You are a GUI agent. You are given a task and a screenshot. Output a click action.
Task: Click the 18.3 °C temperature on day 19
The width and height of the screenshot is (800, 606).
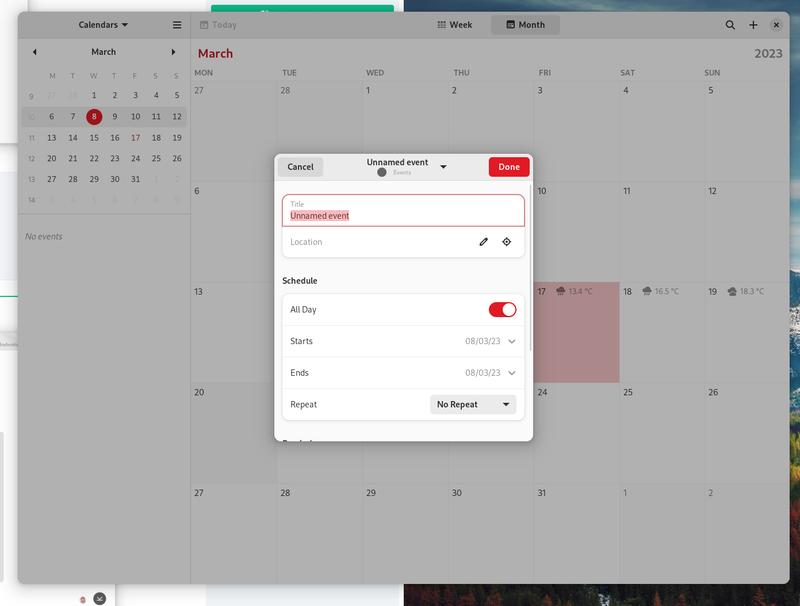pos(752,291)
